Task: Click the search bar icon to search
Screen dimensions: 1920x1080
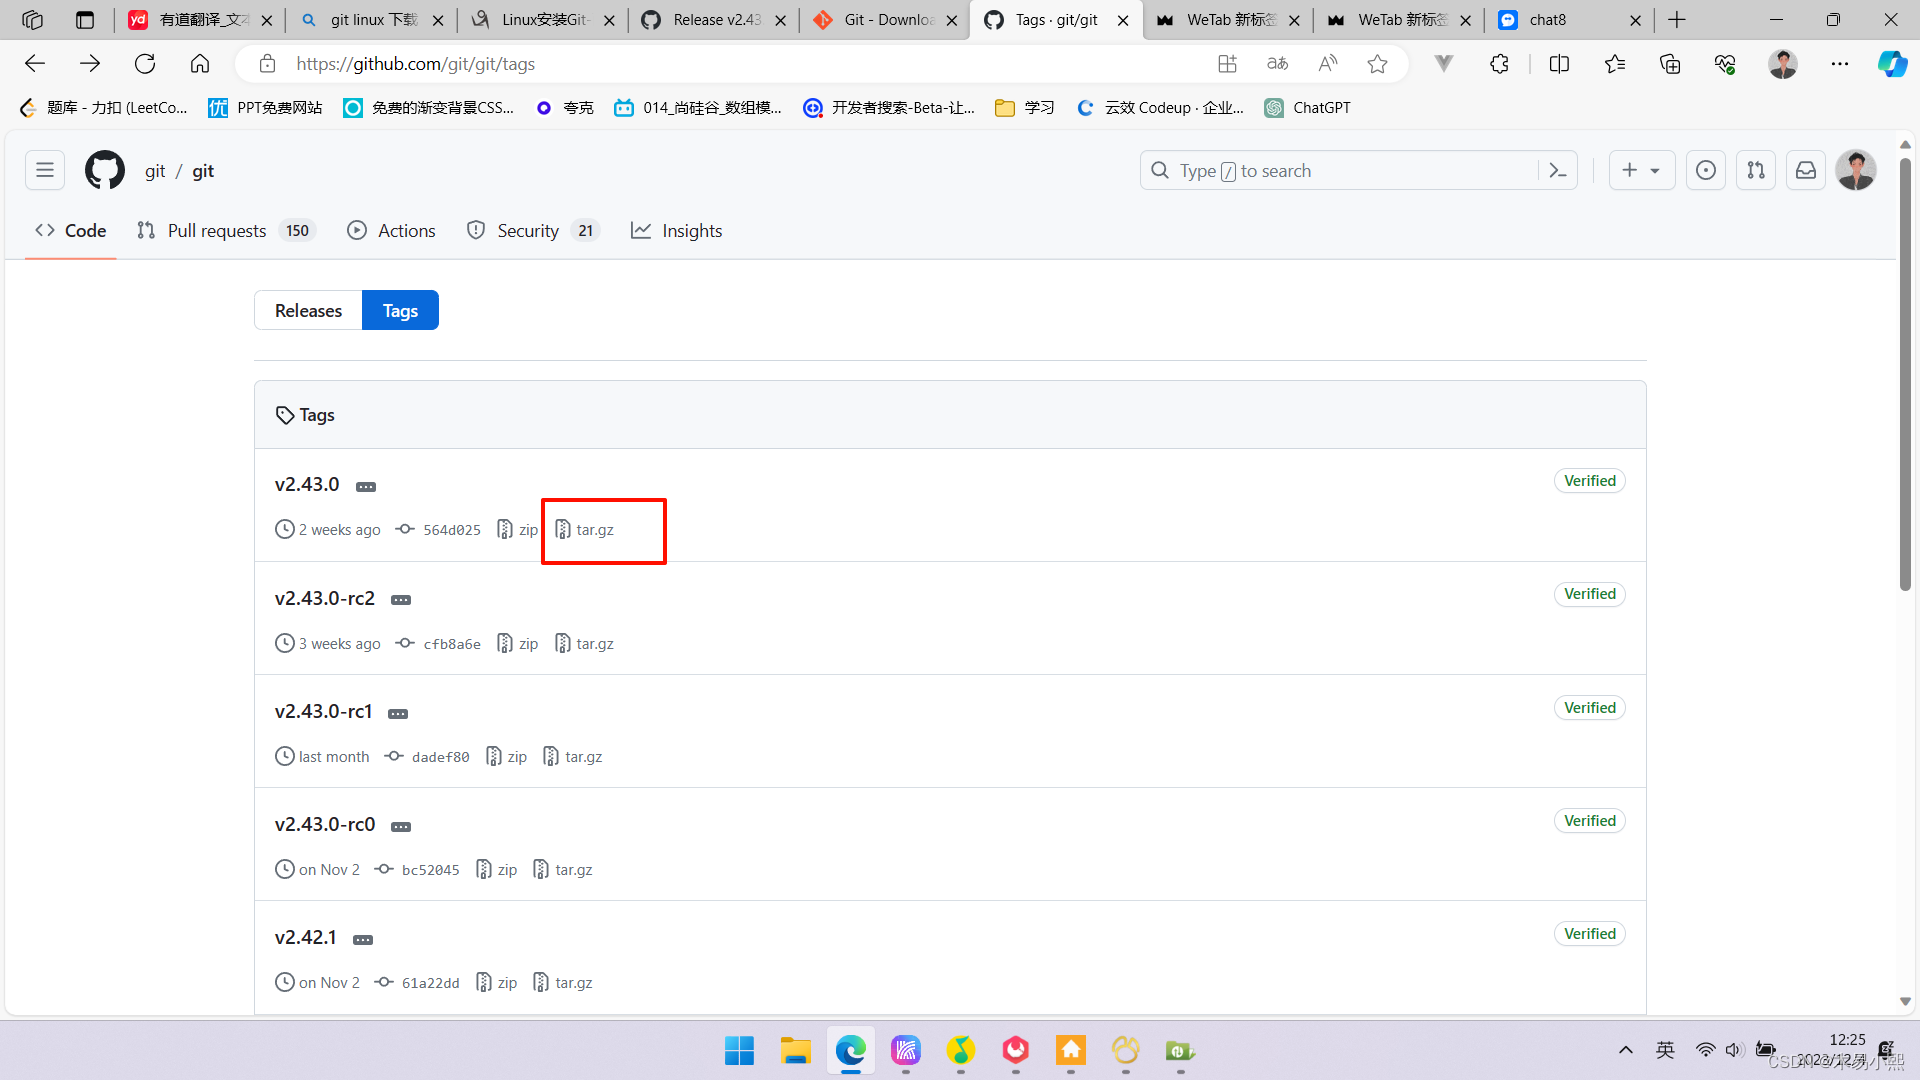Action: click(x=1160, y=169)
